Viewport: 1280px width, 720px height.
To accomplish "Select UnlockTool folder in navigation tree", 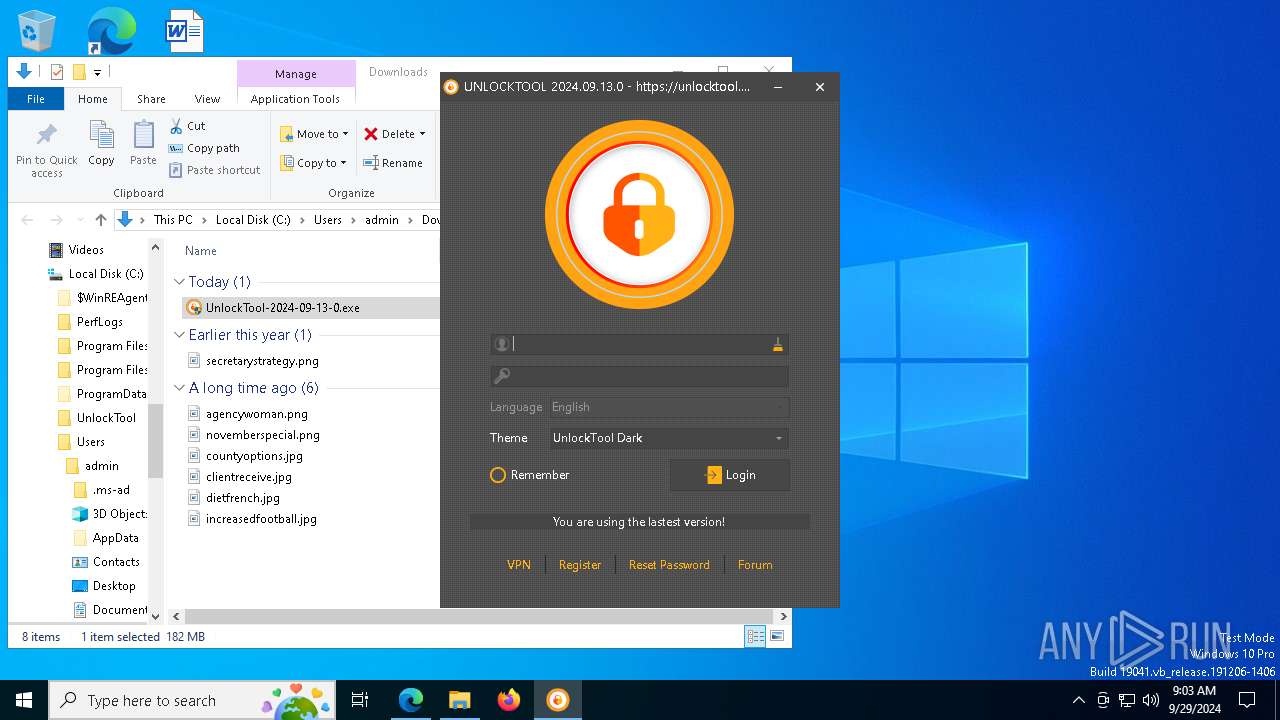I will (x=106, y=418).
